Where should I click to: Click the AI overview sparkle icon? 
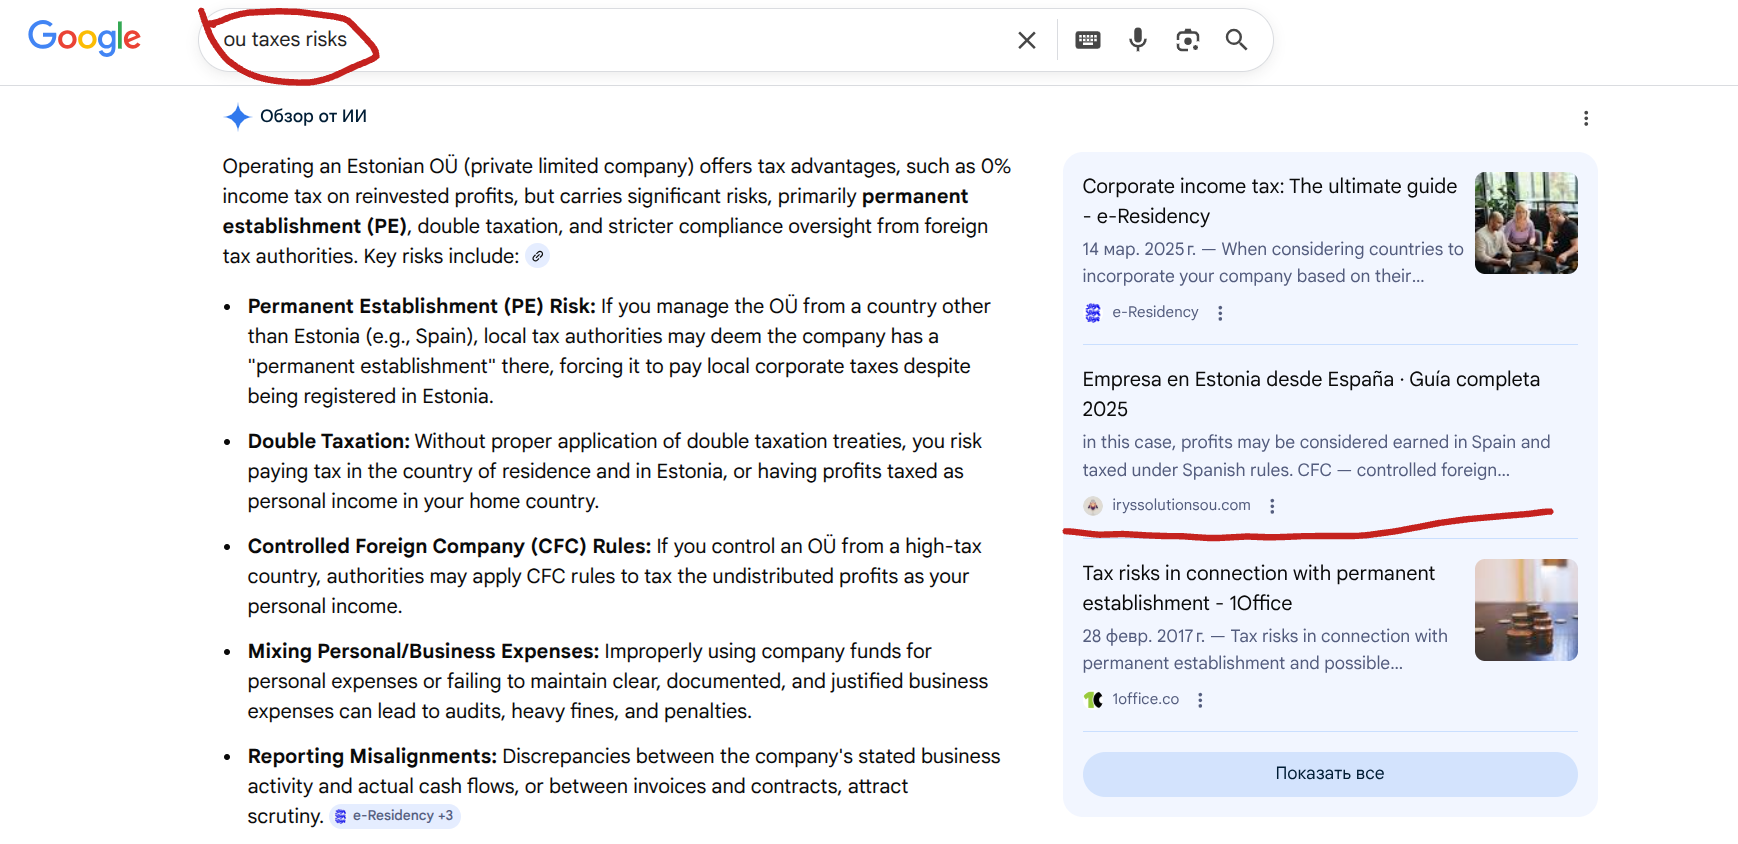tap(237, 117)
